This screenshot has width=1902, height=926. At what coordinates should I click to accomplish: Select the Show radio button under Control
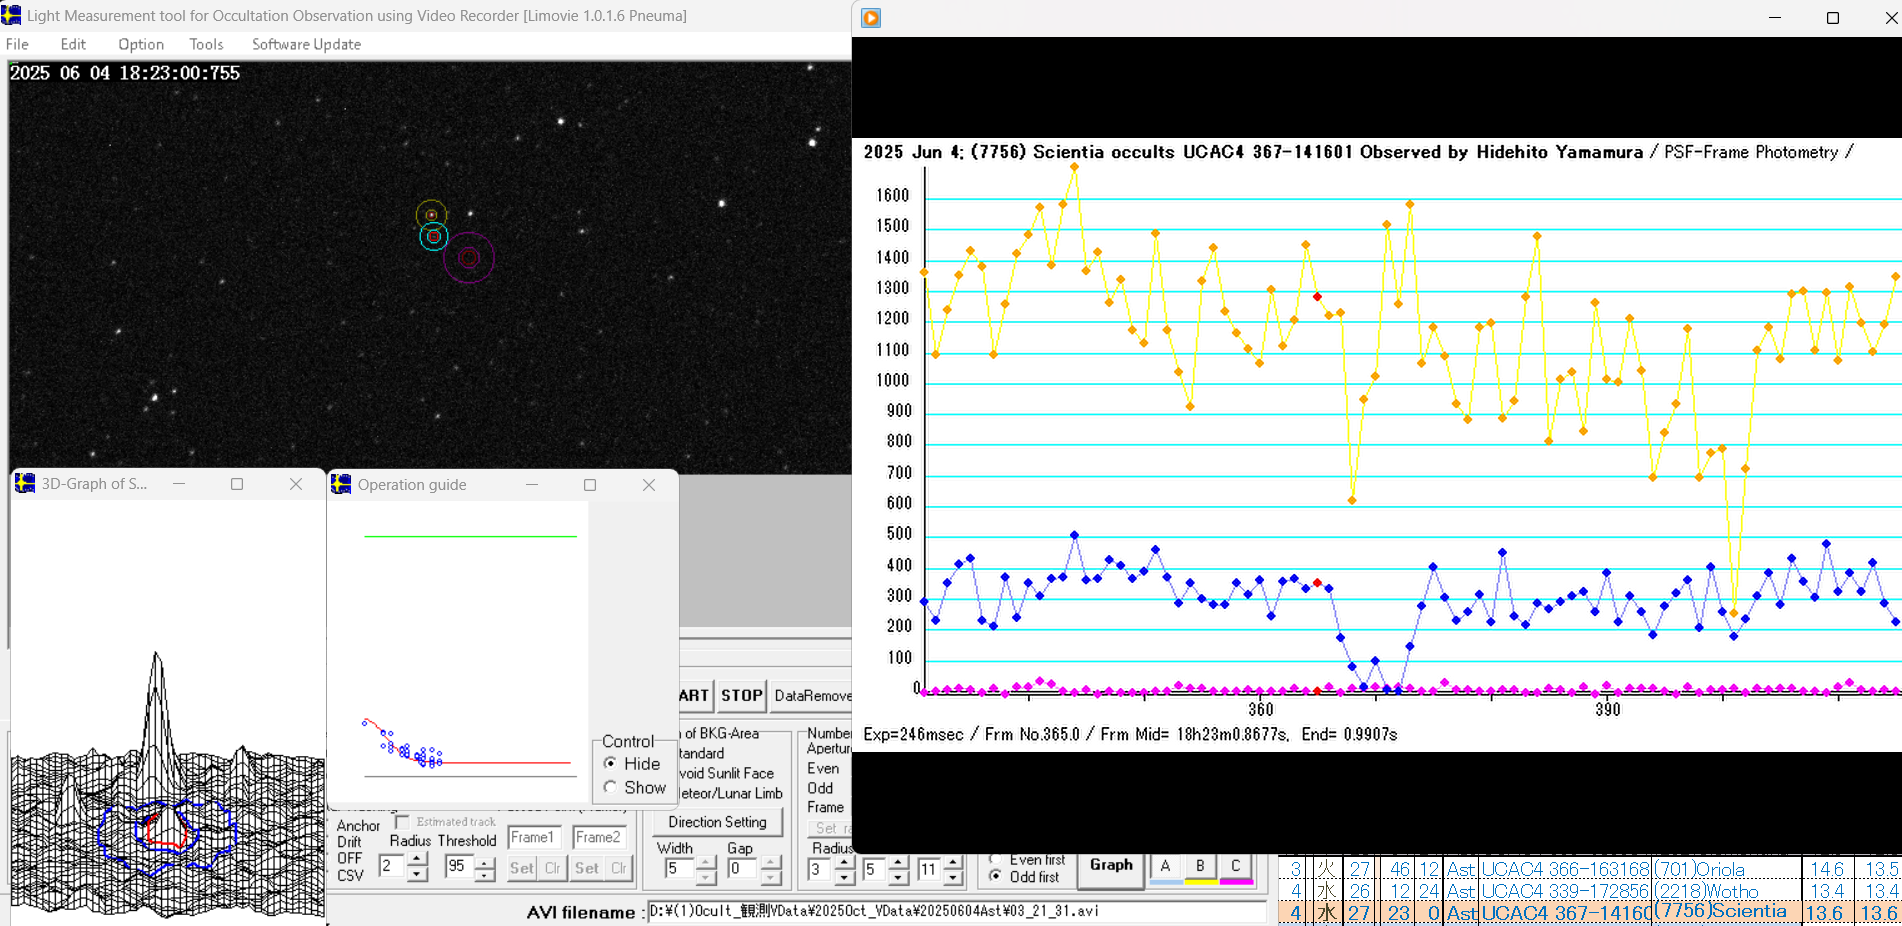pos(610,788)
